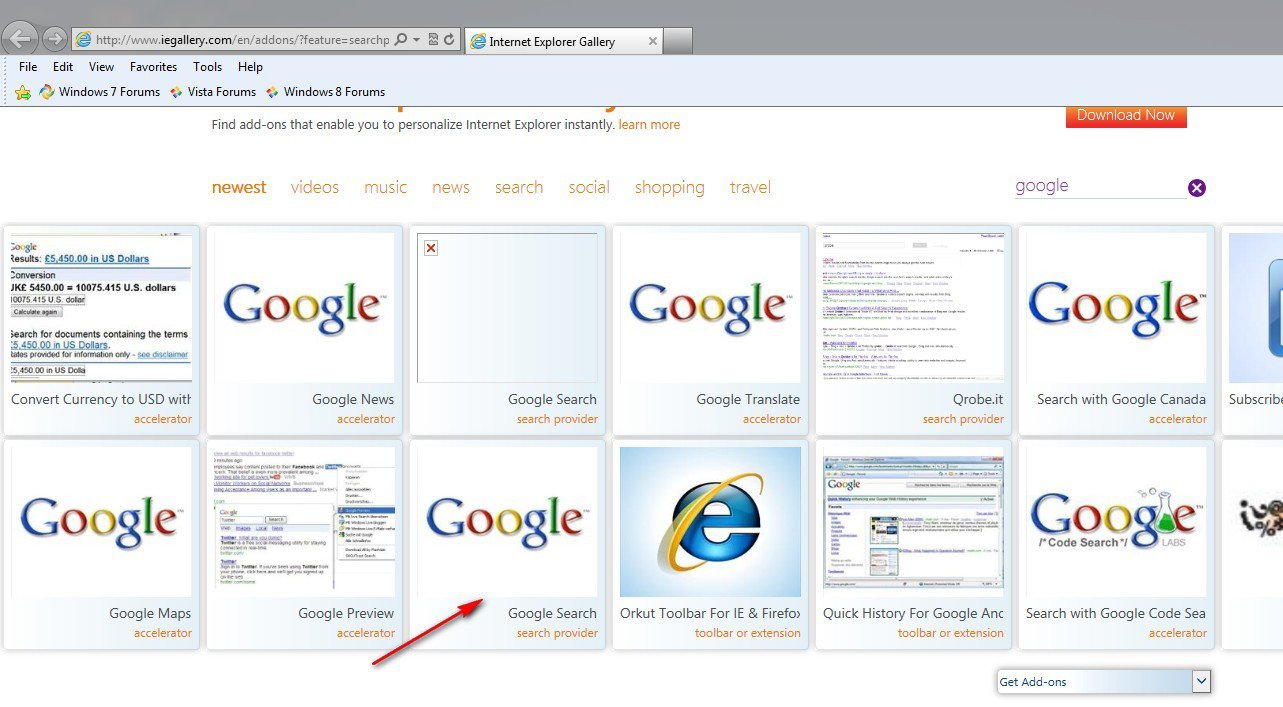Click the Add to Favorites bar star icon
The image size is (1283, 707).
[x=23, y=92]
